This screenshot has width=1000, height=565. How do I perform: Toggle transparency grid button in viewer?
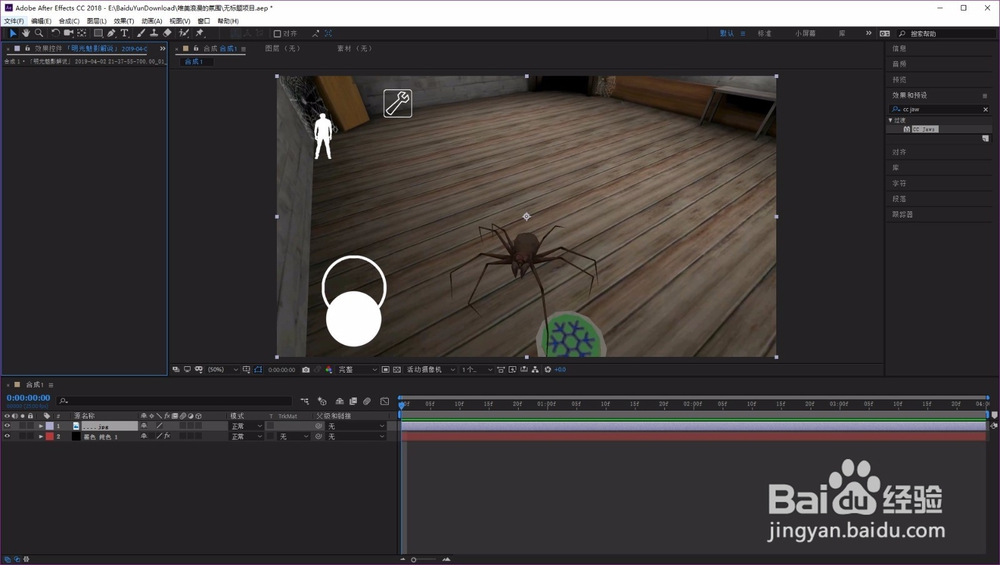tap(397, 369)
